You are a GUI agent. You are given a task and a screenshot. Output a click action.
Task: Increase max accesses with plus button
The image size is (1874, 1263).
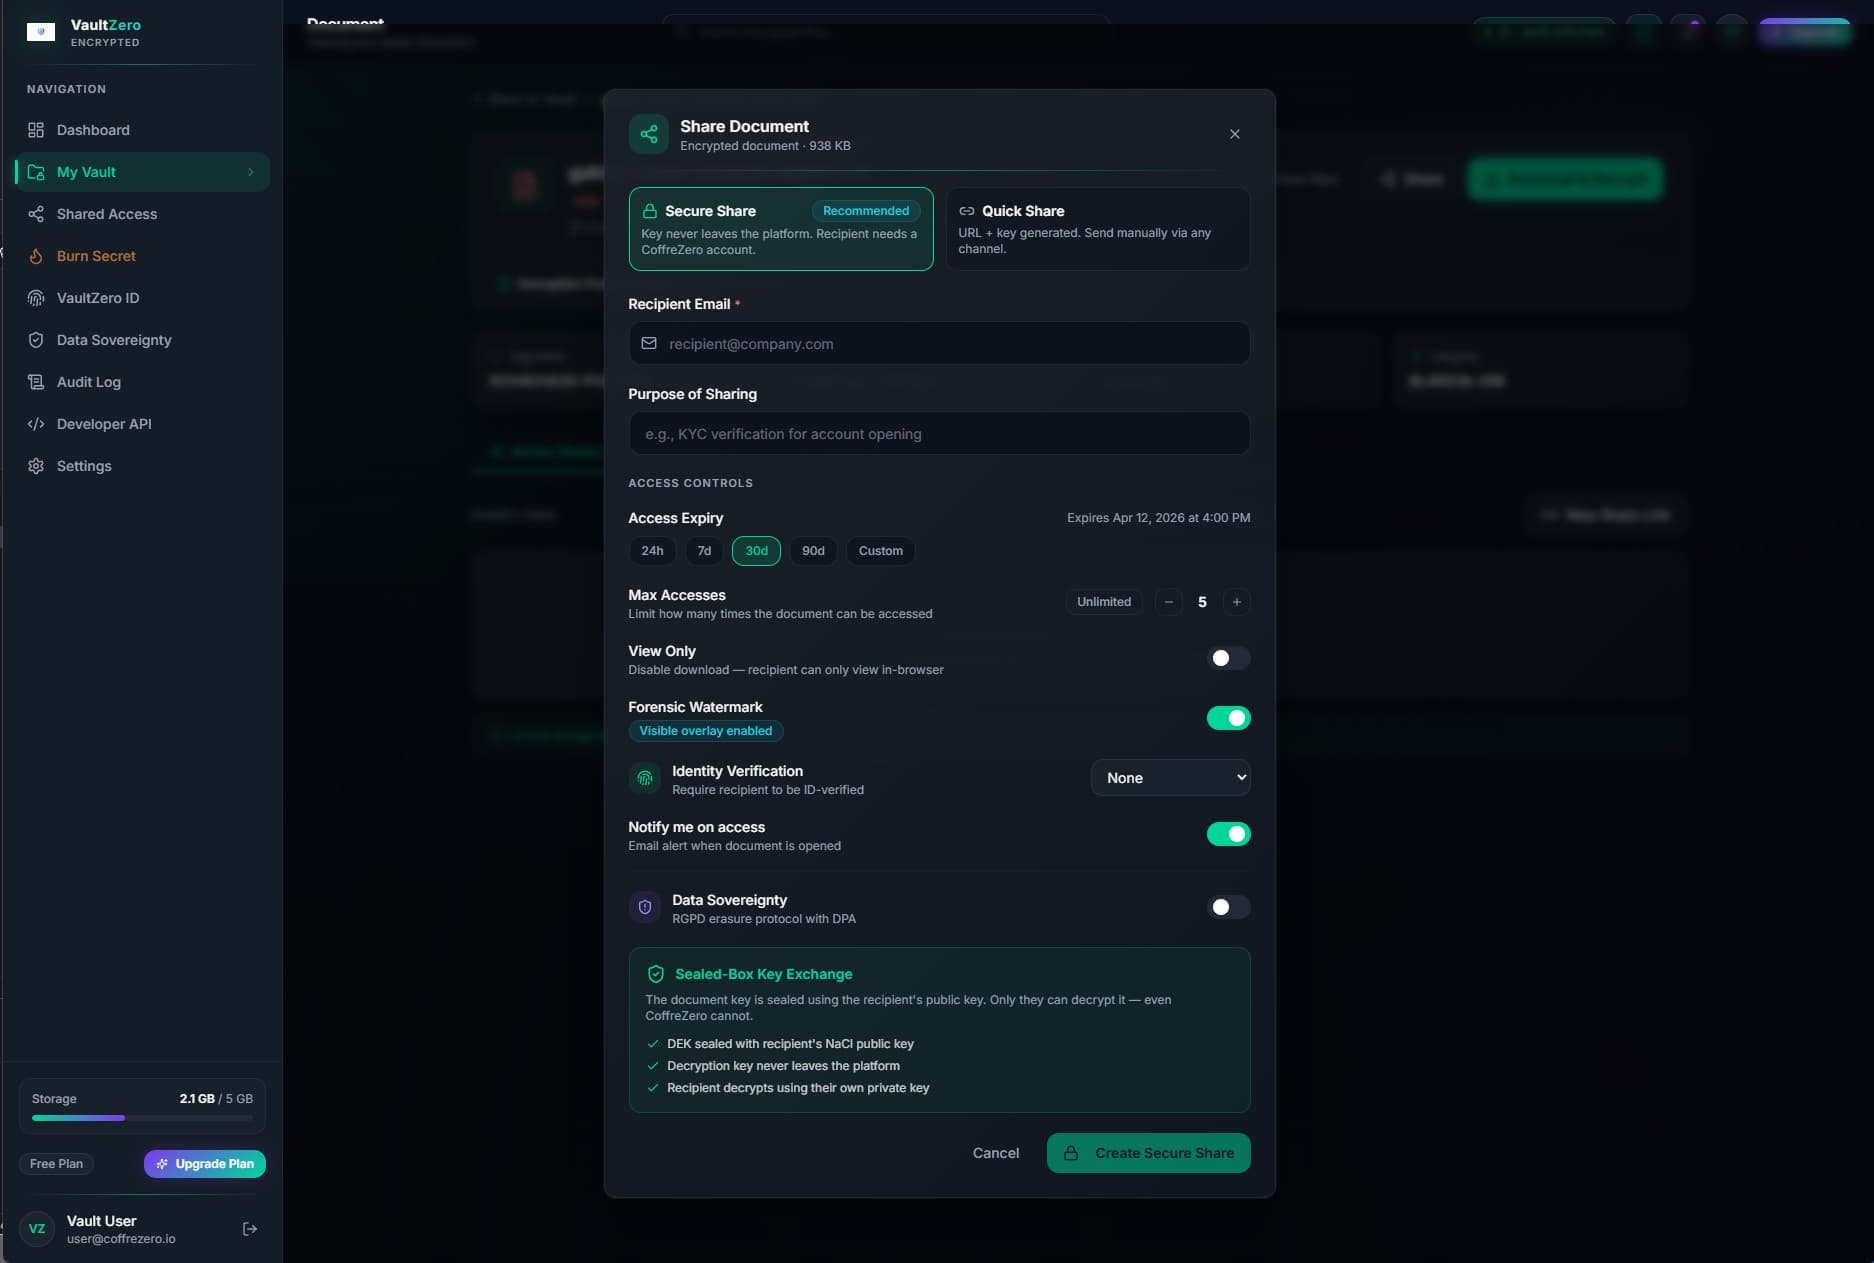(x=1237, y=602)
